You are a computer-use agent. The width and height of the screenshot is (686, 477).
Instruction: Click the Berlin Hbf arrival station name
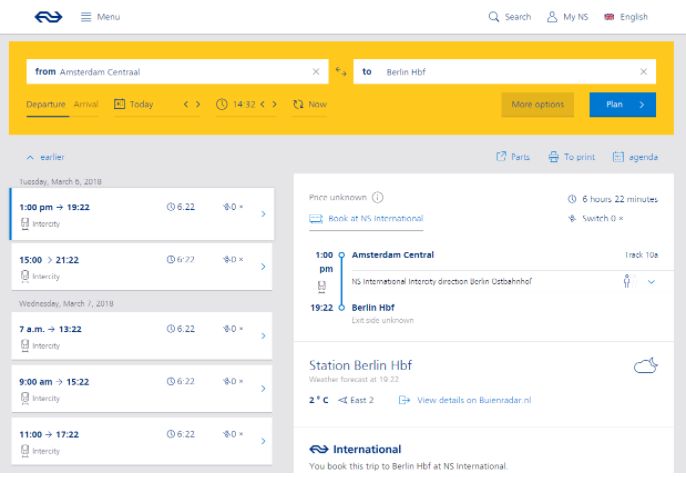[x=373, y=308]
